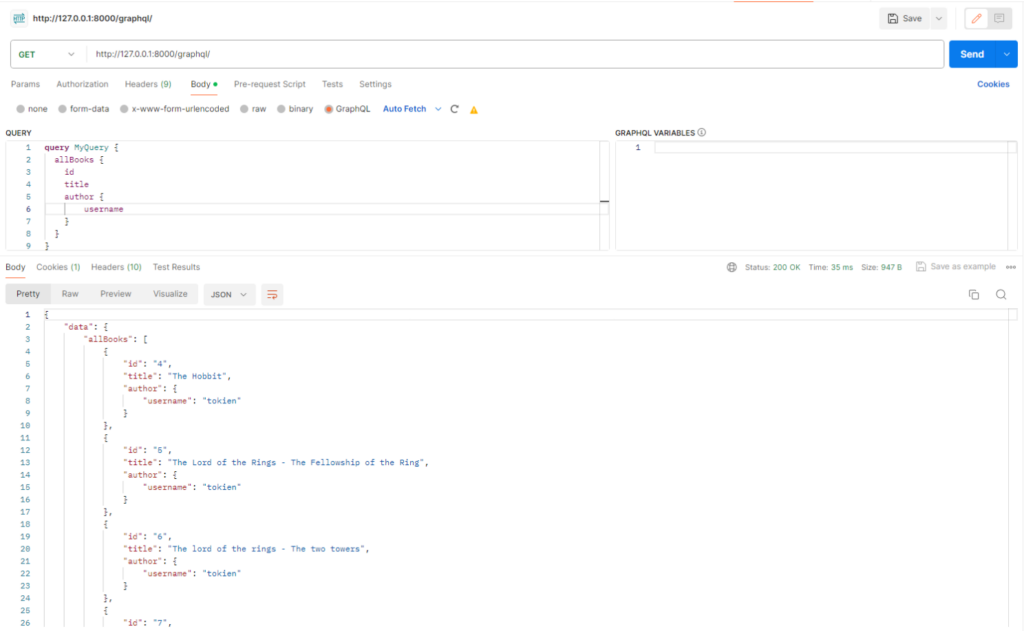Image resolution: width=1024 pixels, height=631 pixels.
Task: Select the binary body type
Action: click(295, 109)
